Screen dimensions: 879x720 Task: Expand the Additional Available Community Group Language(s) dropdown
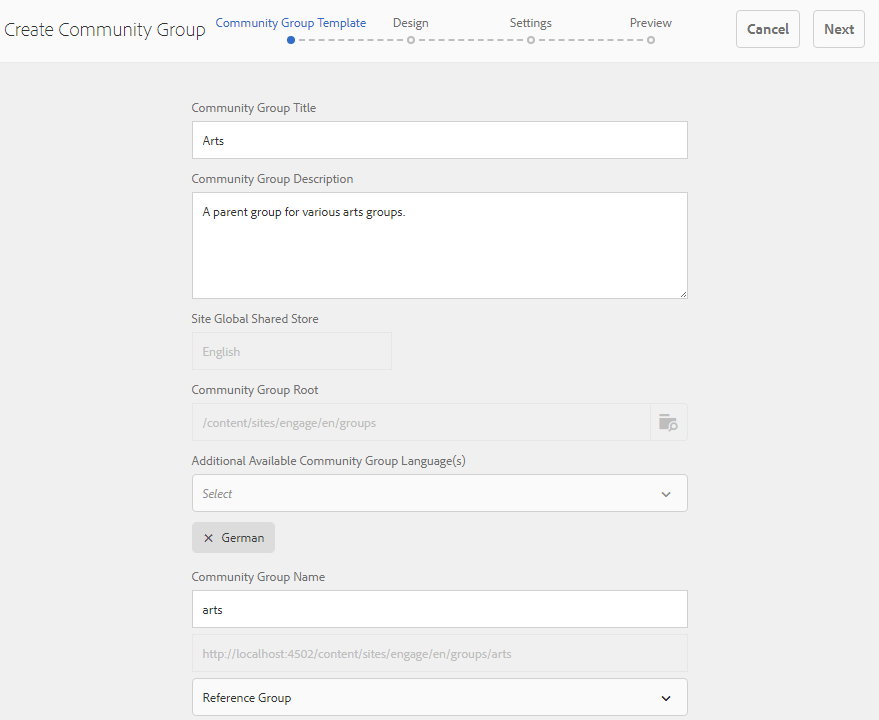[439, 493]
